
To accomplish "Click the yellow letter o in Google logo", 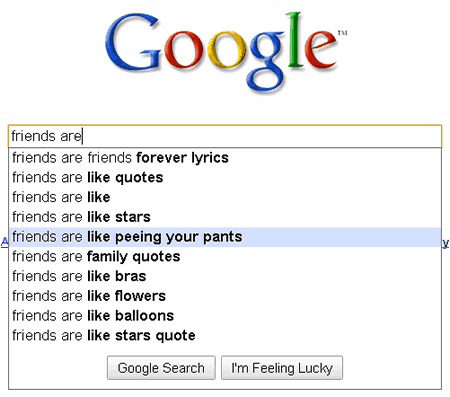I will 226,49.
